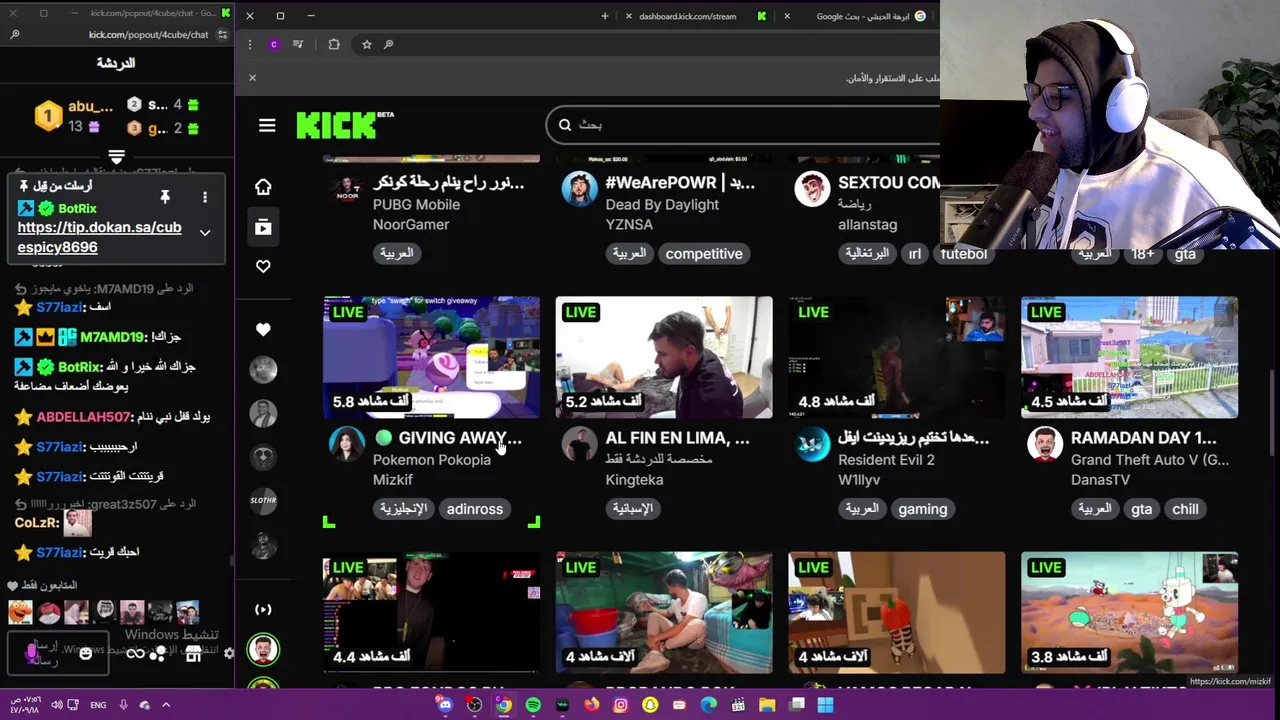Click DanasTV streamer avatar
This screenshot has width=1280, height=720.
click(x=1045, y=444)
